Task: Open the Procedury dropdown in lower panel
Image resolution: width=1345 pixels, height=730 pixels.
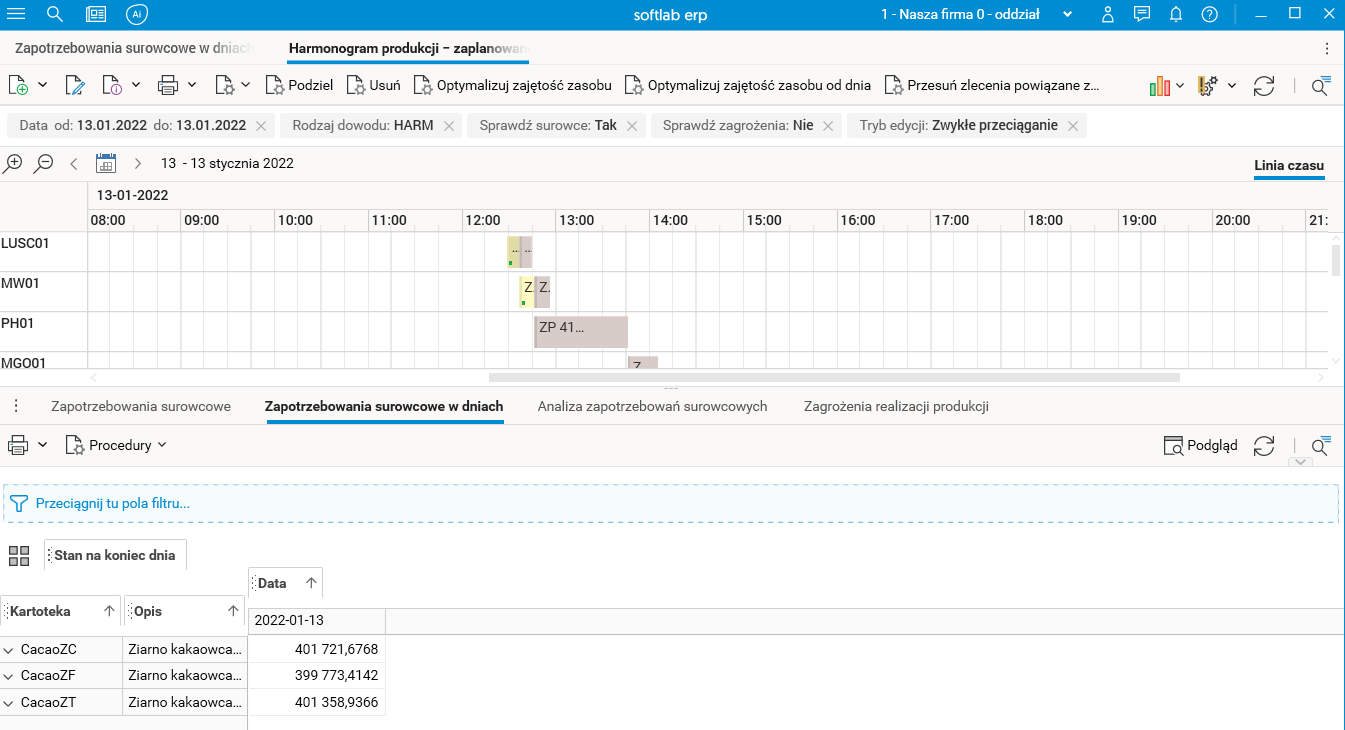Action: pyautogui.click(x=116, y=445)
